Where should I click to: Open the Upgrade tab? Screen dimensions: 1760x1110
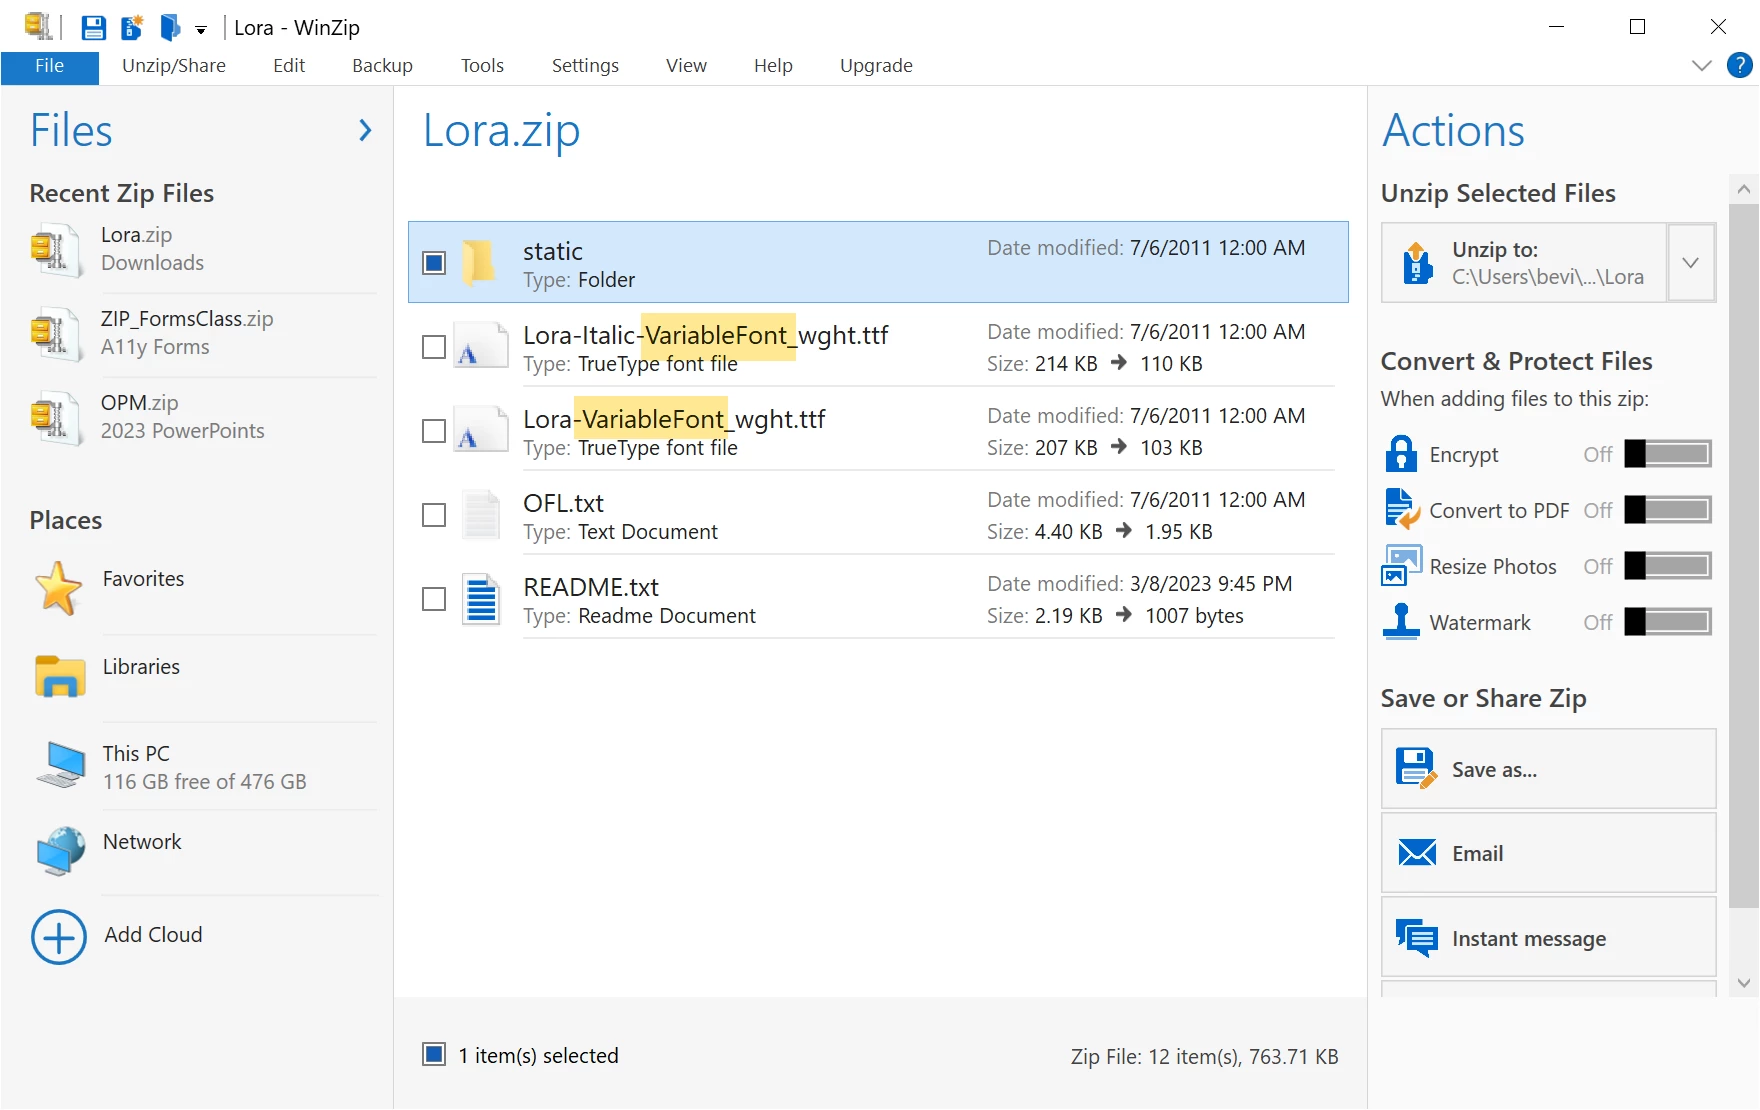876,66
